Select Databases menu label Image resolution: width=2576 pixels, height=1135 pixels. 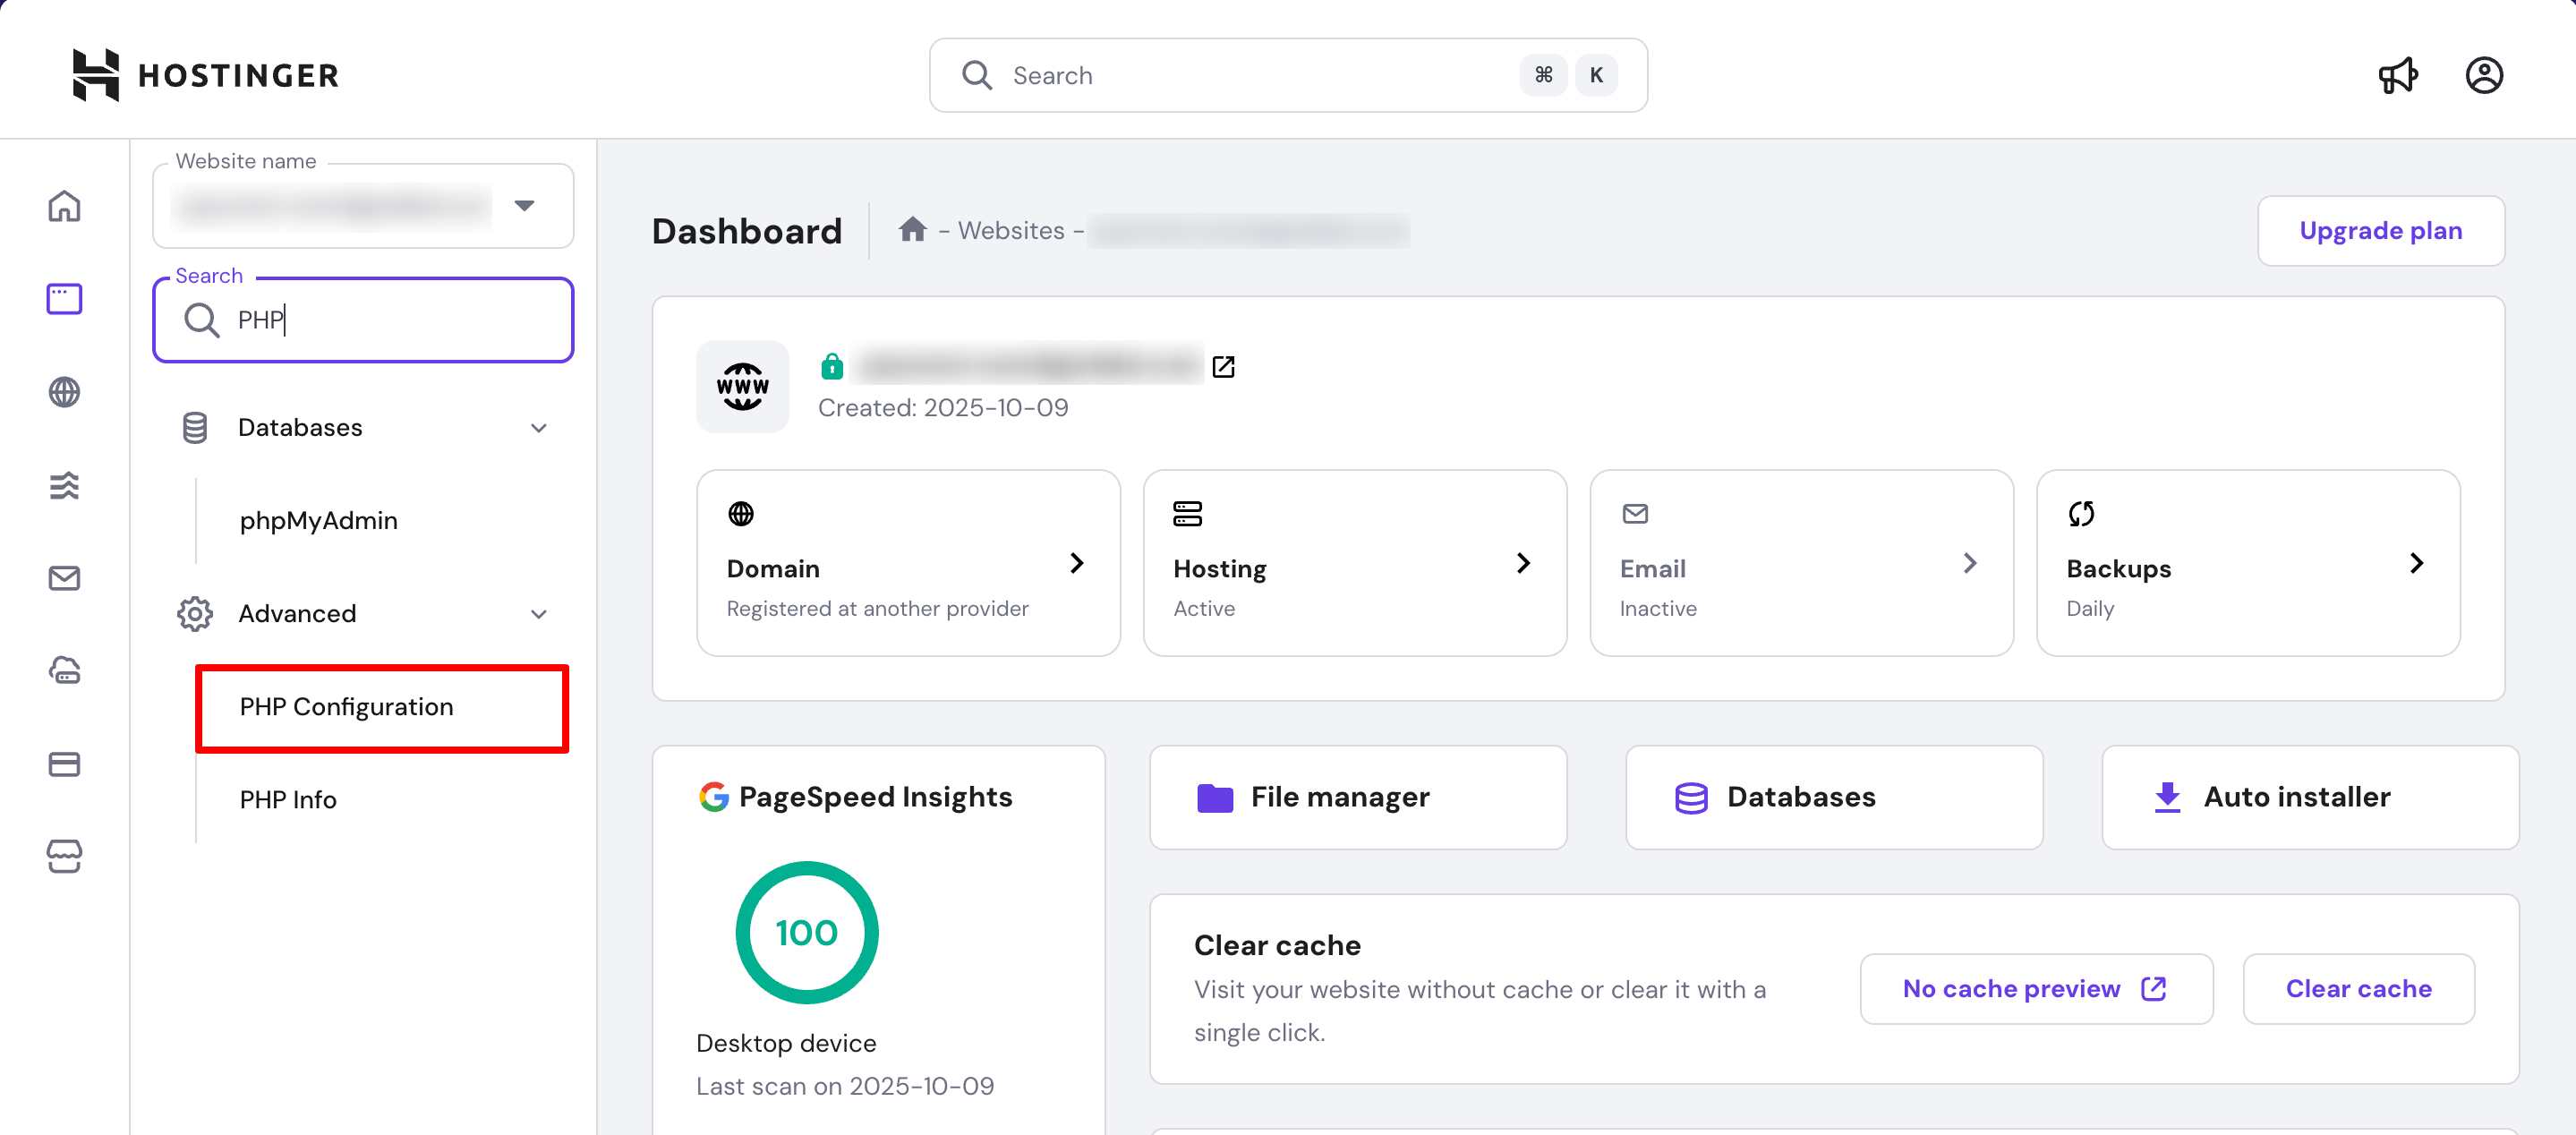300,428
